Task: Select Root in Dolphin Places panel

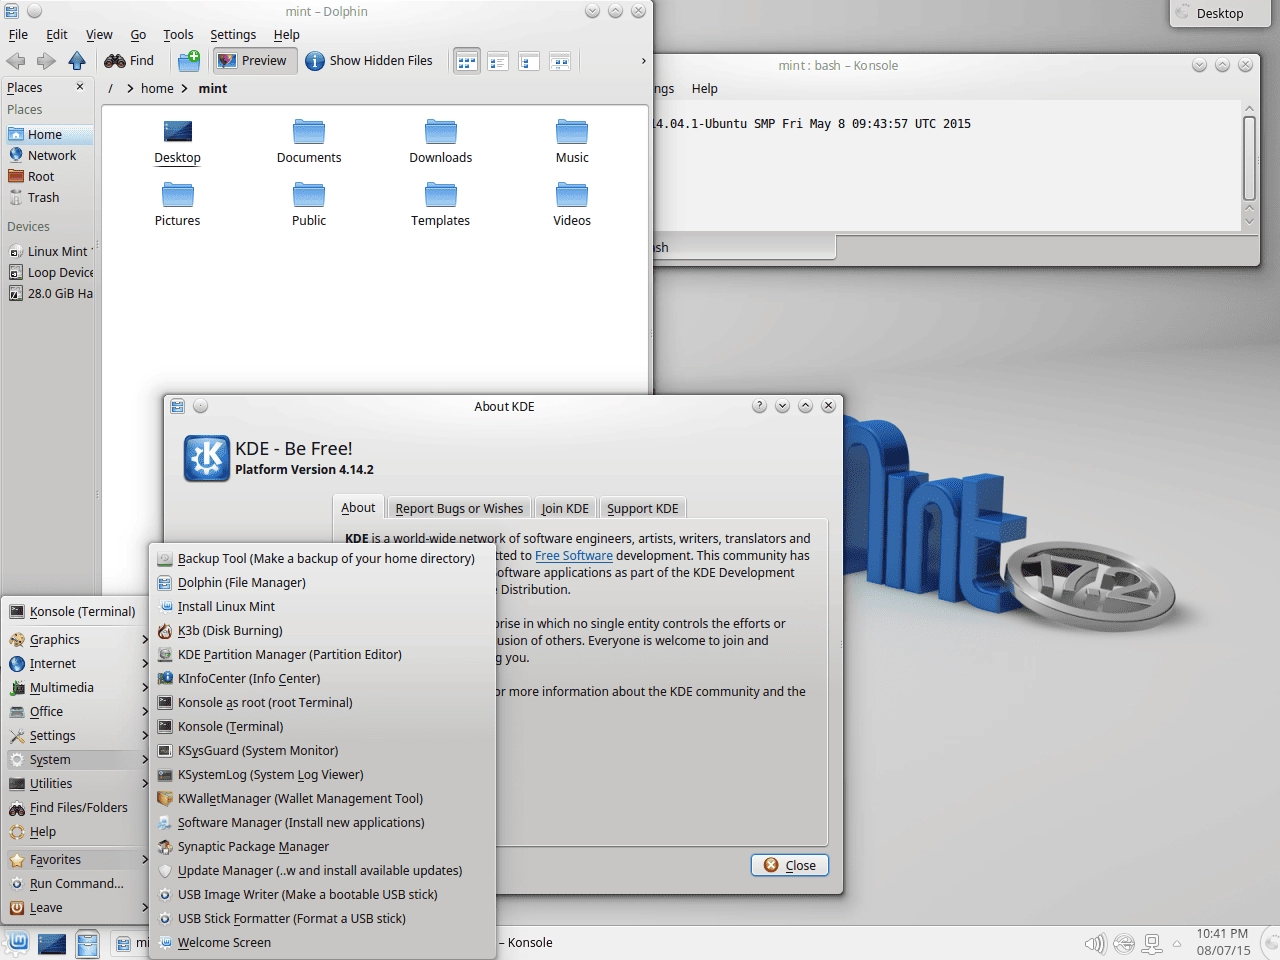Action: tap(48, 176)
